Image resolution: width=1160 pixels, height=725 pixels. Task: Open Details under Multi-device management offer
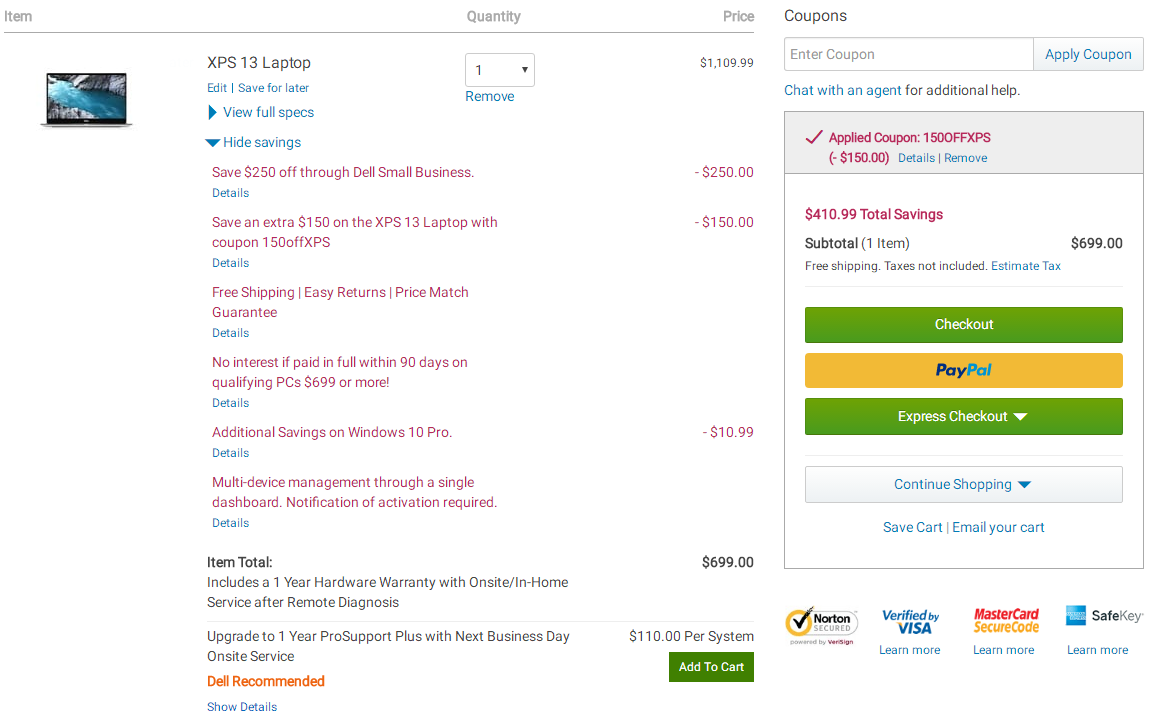pos(230,523)
